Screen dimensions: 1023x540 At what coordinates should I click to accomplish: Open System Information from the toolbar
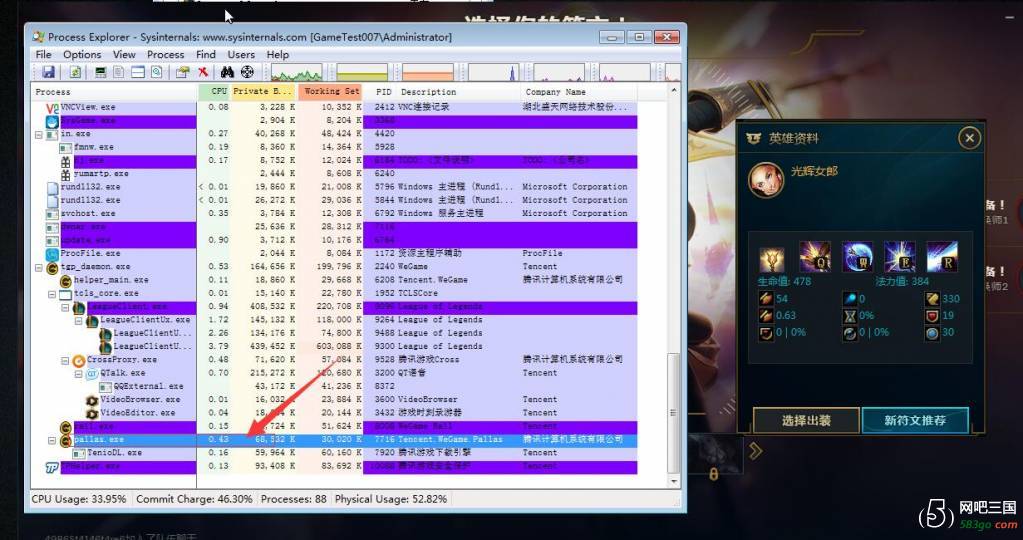[100, 72]
